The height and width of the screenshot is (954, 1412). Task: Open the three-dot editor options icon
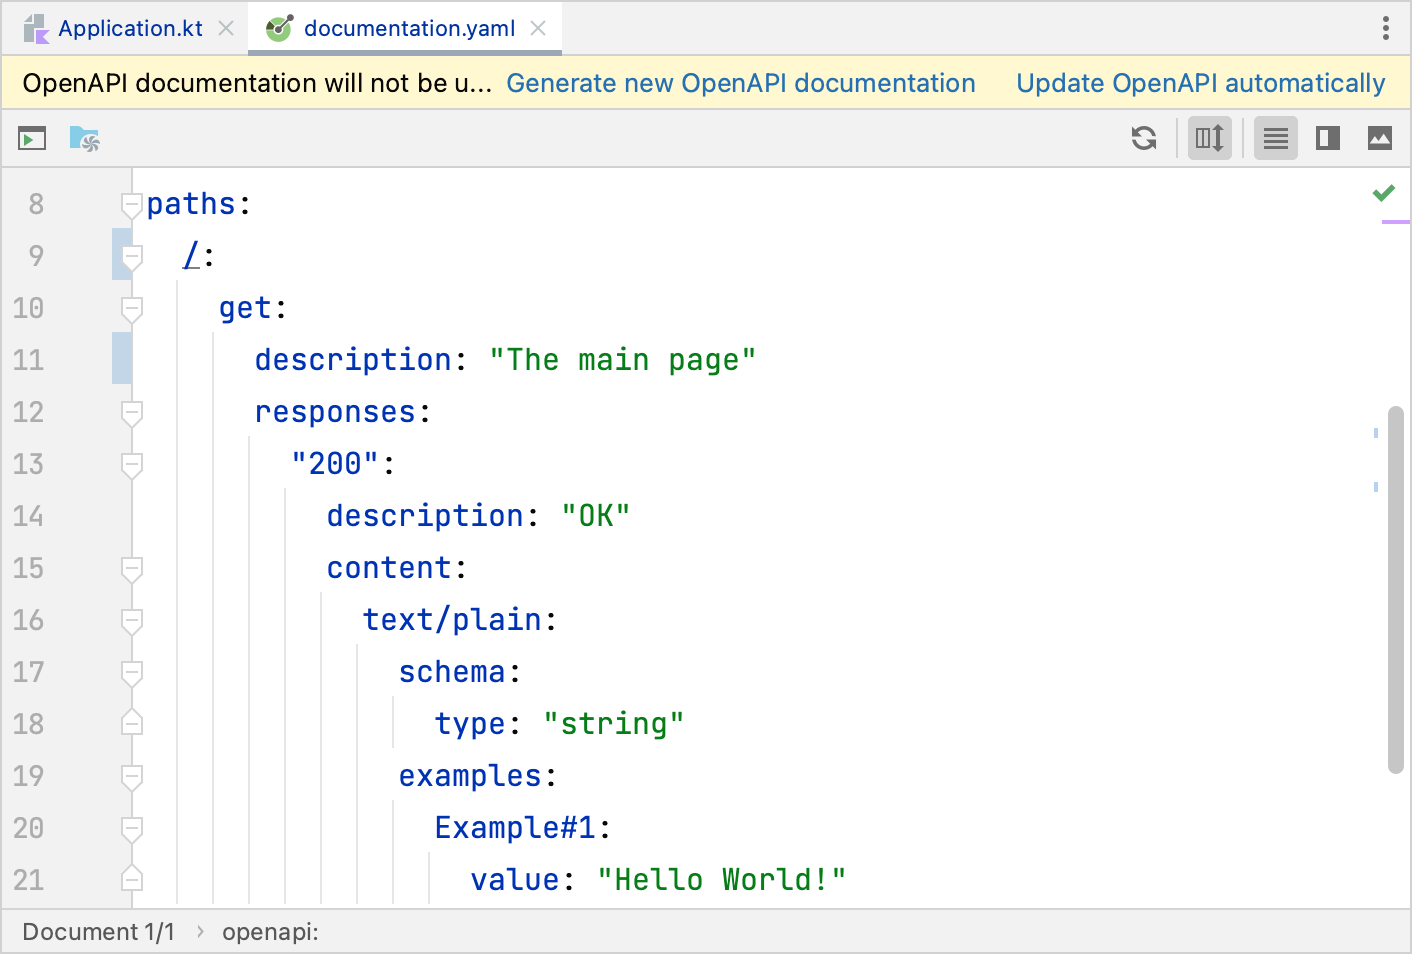pos(1386,29)
